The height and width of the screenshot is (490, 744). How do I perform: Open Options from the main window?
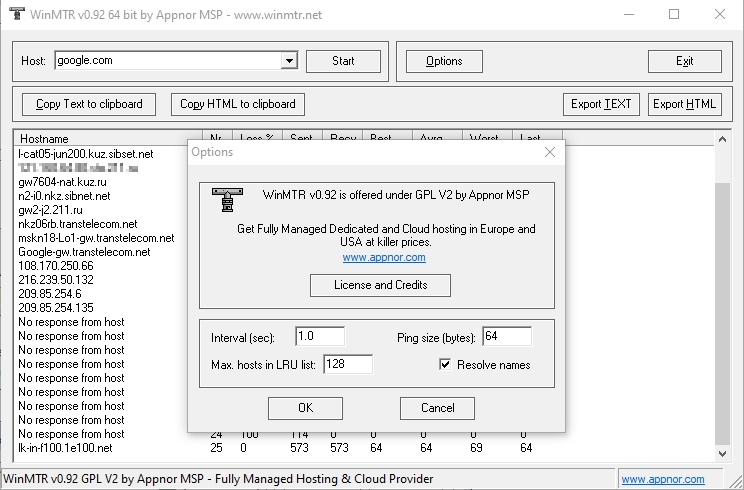click(444, 61)
